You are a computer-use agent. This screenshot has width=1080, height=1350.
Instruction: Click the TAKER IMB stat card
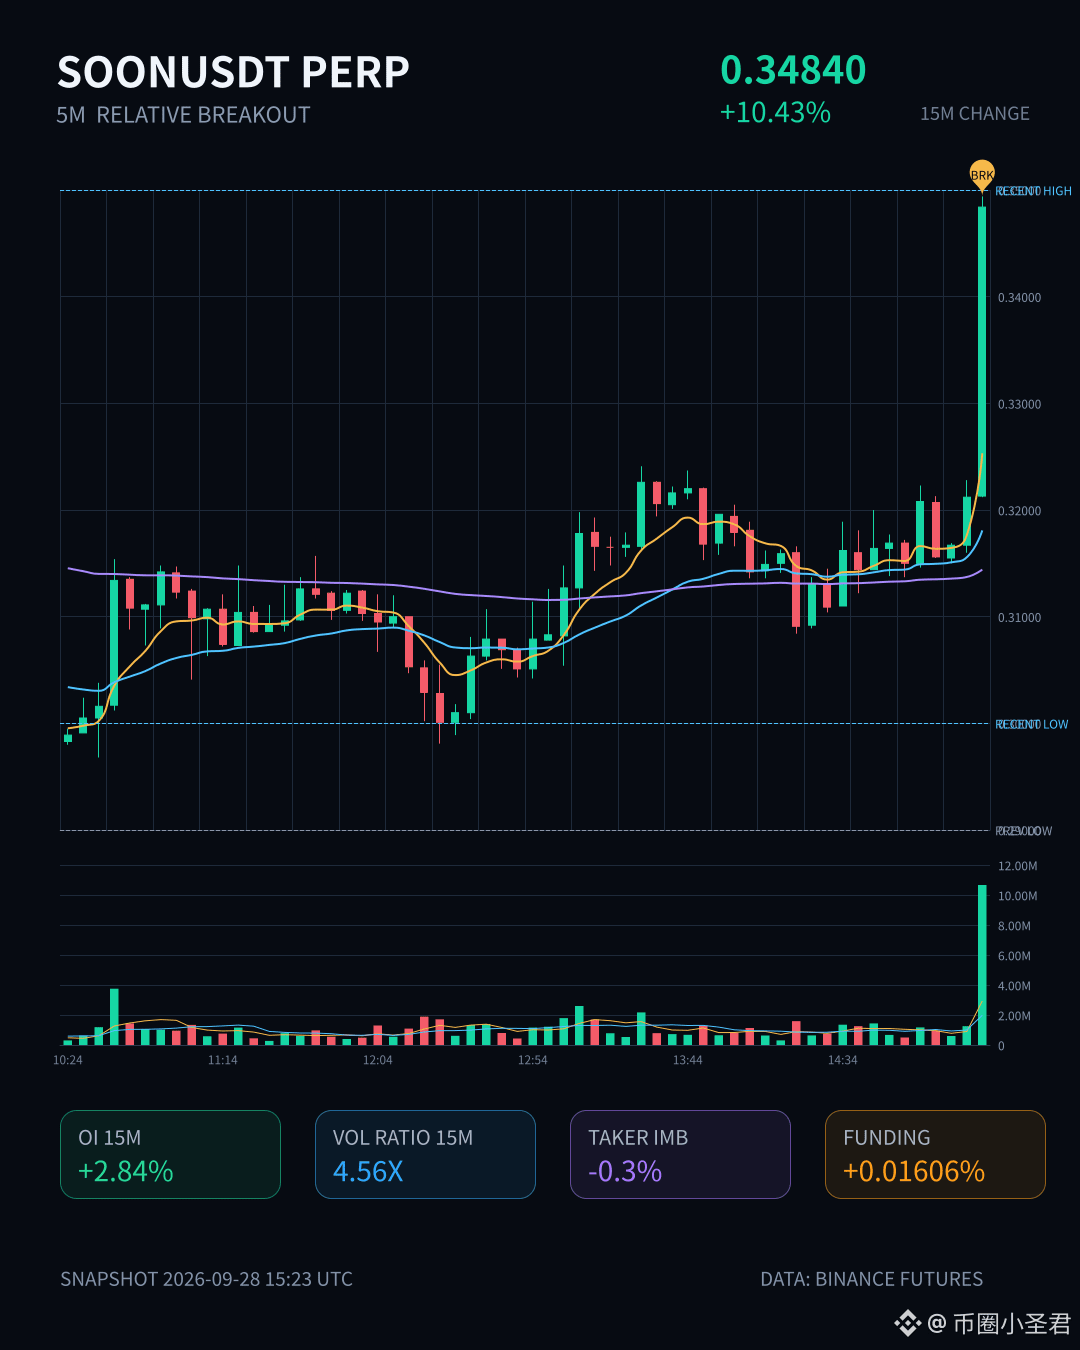coord(680,1154)
